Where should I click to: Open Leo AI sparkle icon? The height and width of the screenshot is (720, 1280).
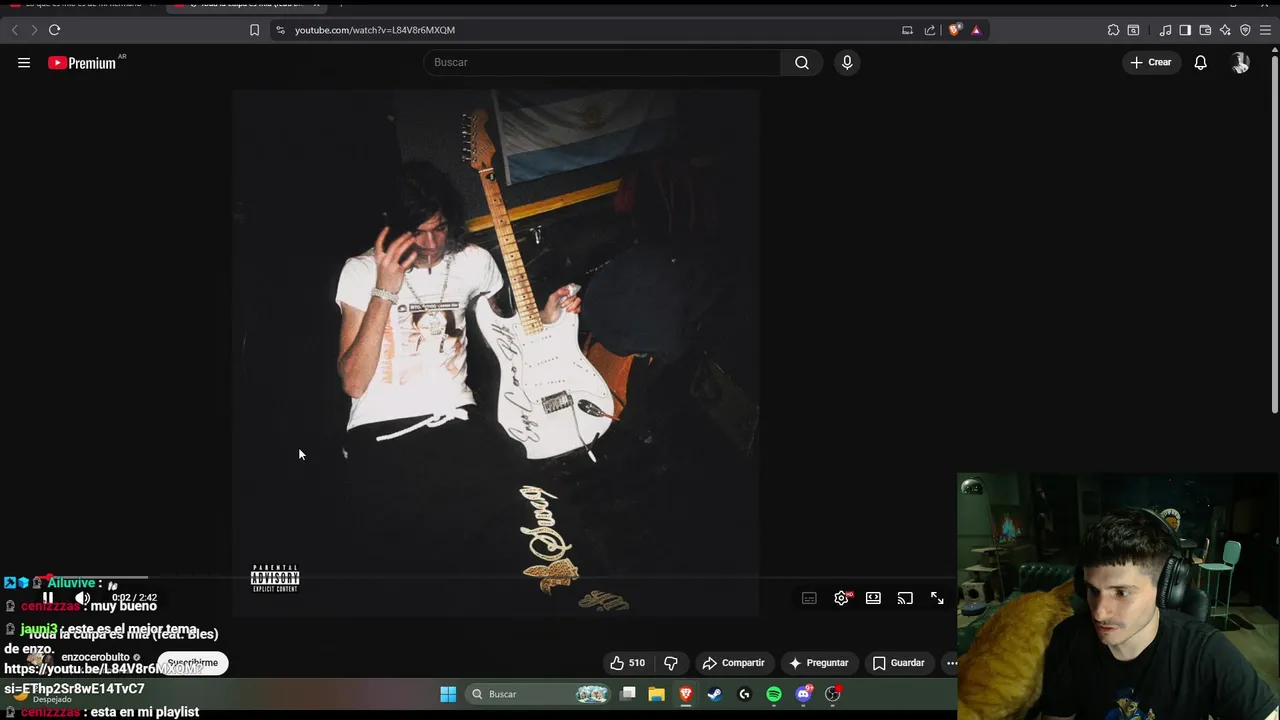coord(1225,30)
